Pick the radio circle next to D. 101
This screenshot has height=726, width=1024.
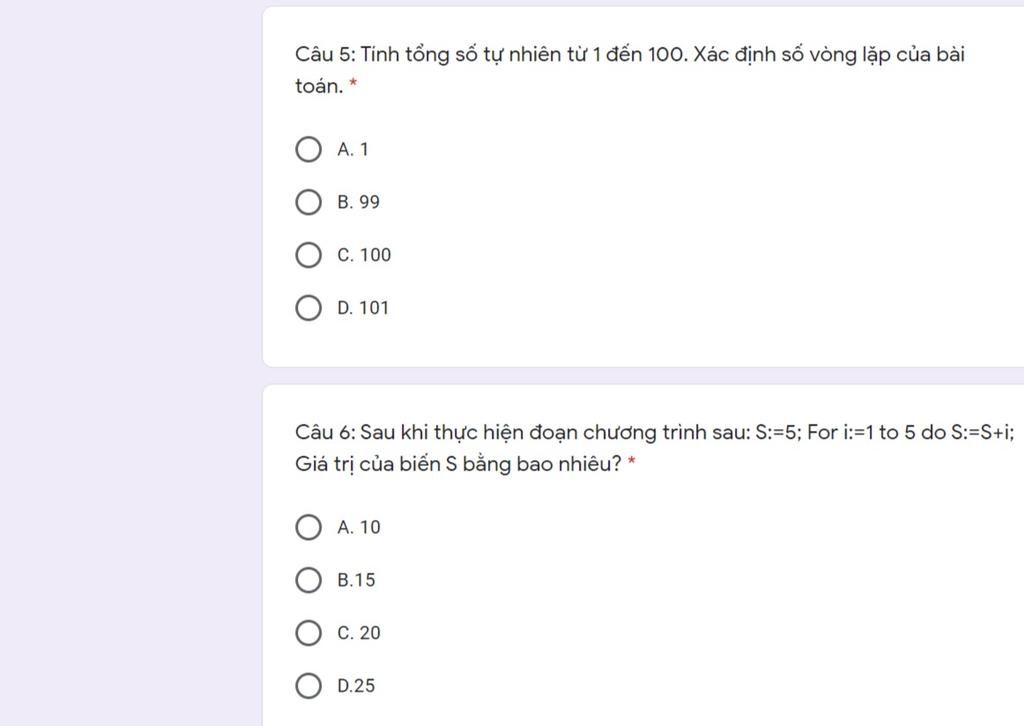(x=308, y=308)
